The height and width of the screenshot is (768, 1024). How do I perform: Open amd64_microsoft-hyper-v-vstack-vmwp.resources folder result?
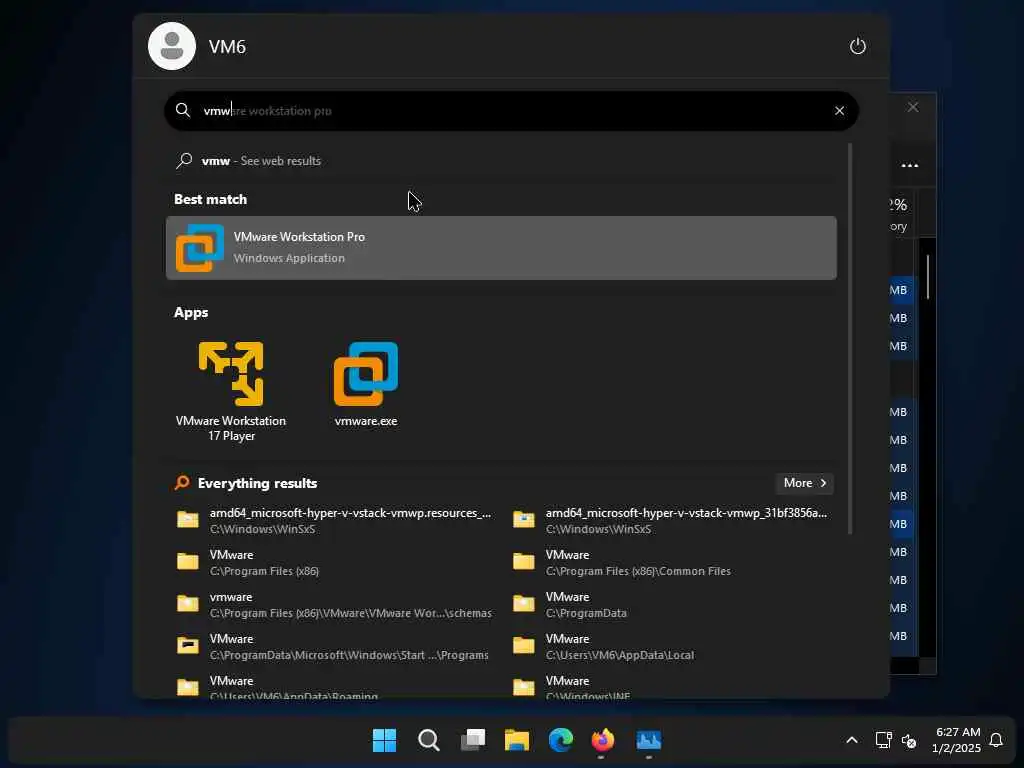[x=334, y=520]
